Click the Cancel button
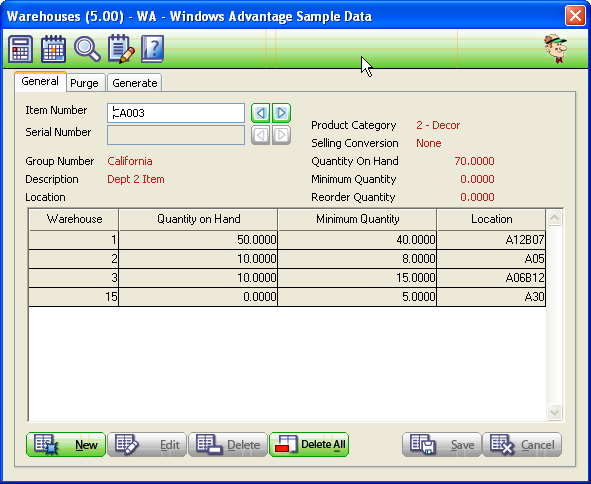This screenshot has width=591, height=484. (x=522, y=445)
